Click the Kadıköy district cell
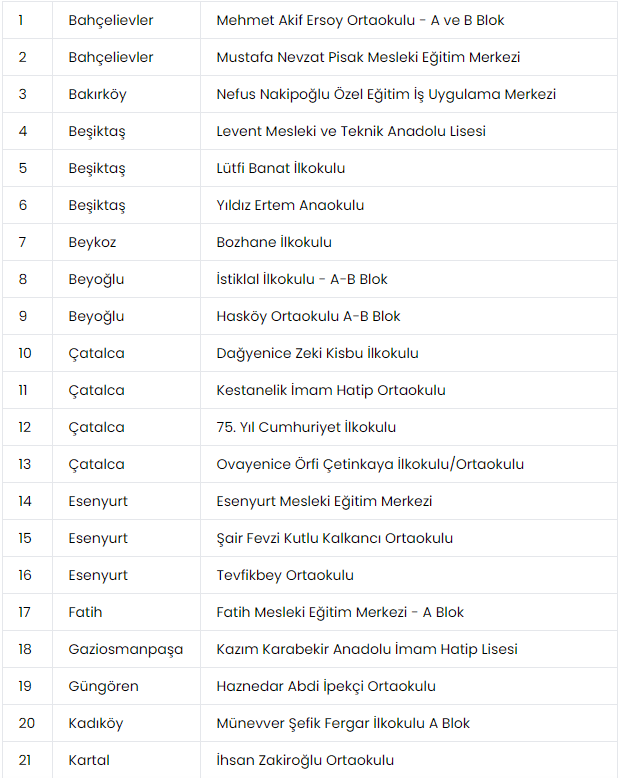Viewport: 620px width, 778px height. 95,723
